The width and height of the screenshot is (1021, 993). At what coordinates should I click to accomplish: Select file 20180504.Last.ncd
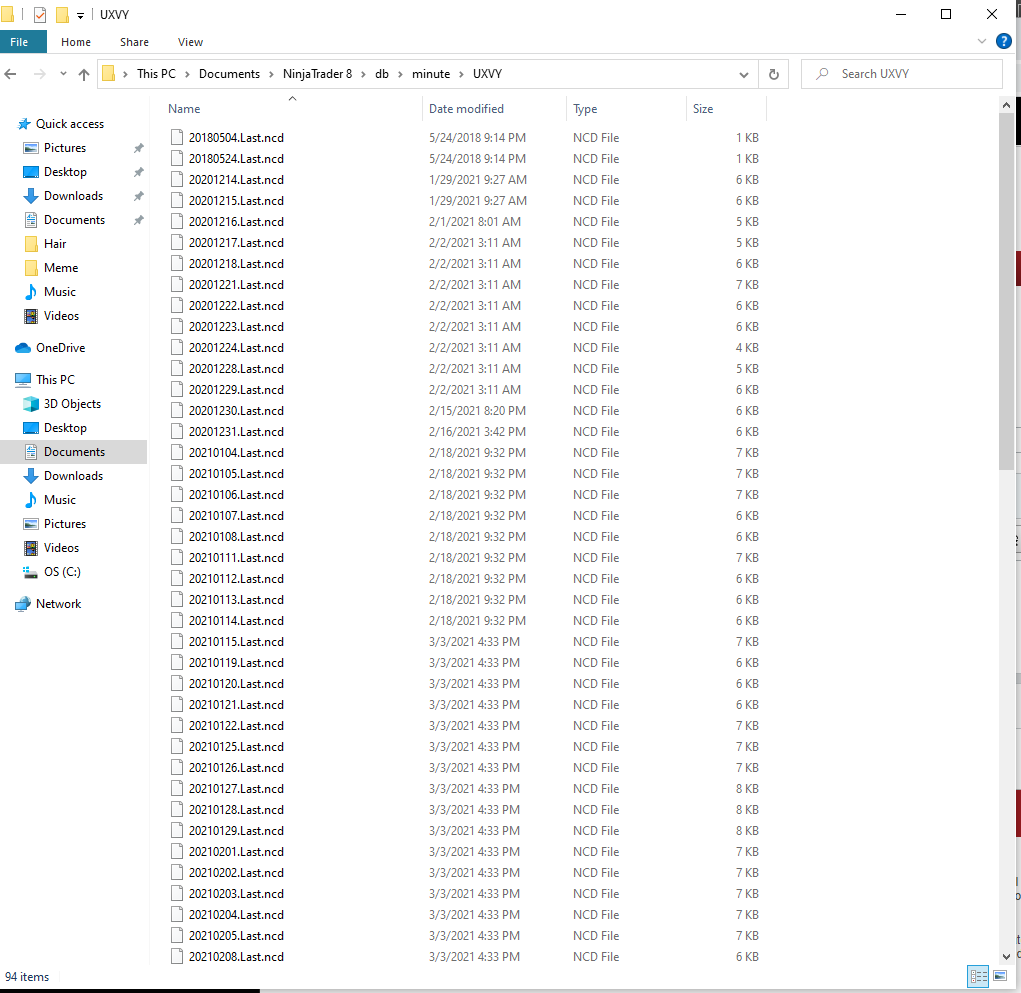[x=236, y=138]
